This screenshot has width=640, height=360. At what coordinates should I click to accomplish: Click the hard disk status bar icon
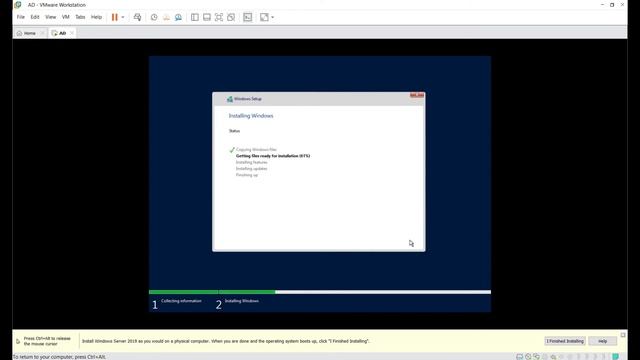coord(520,357)
